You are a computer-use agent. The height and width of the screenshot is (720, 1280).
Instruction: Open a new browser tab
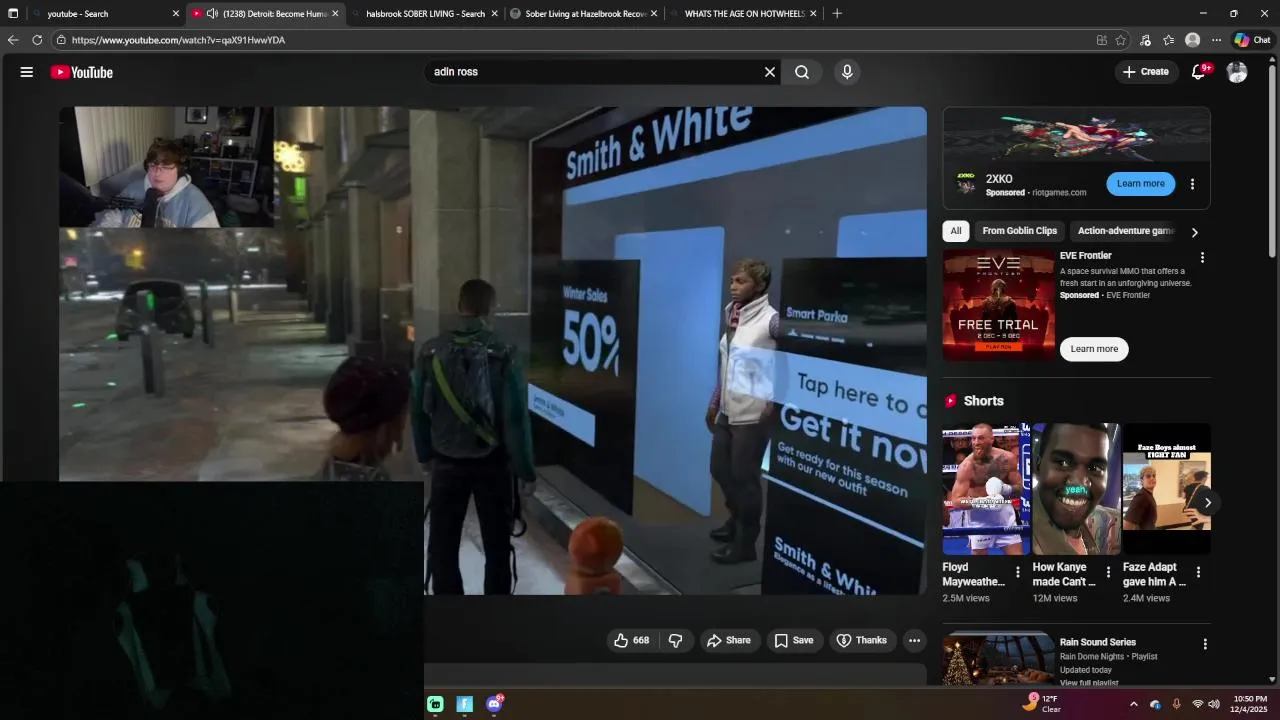point(837,14)
